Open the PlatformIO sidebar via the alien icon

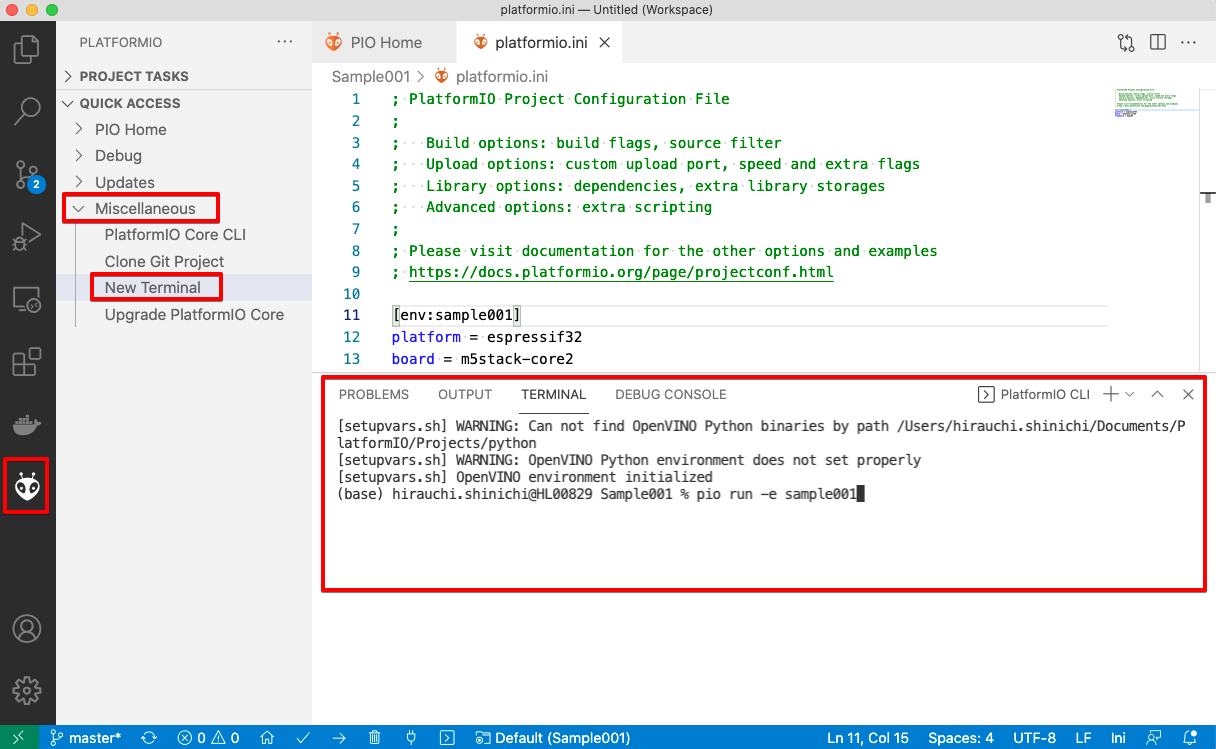tap(27, 486)
